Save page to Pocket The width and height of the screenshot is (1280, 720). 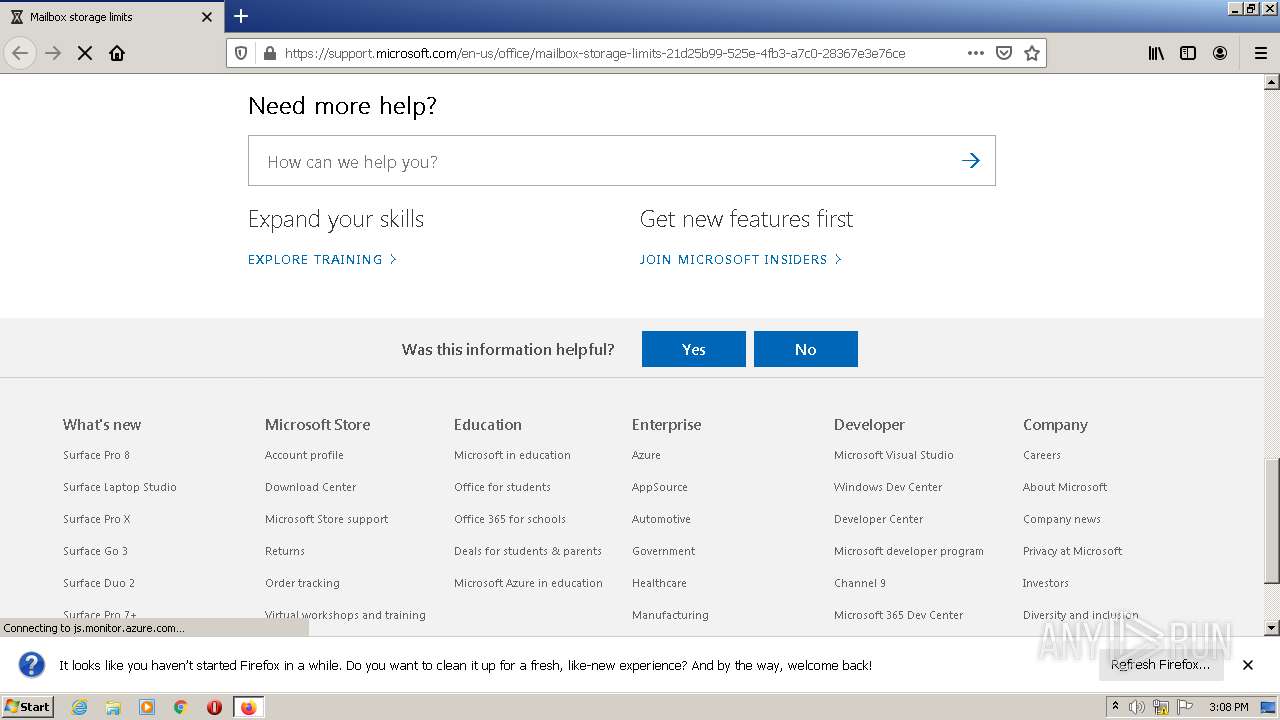pyautogui.click(x=1004, y=53)
